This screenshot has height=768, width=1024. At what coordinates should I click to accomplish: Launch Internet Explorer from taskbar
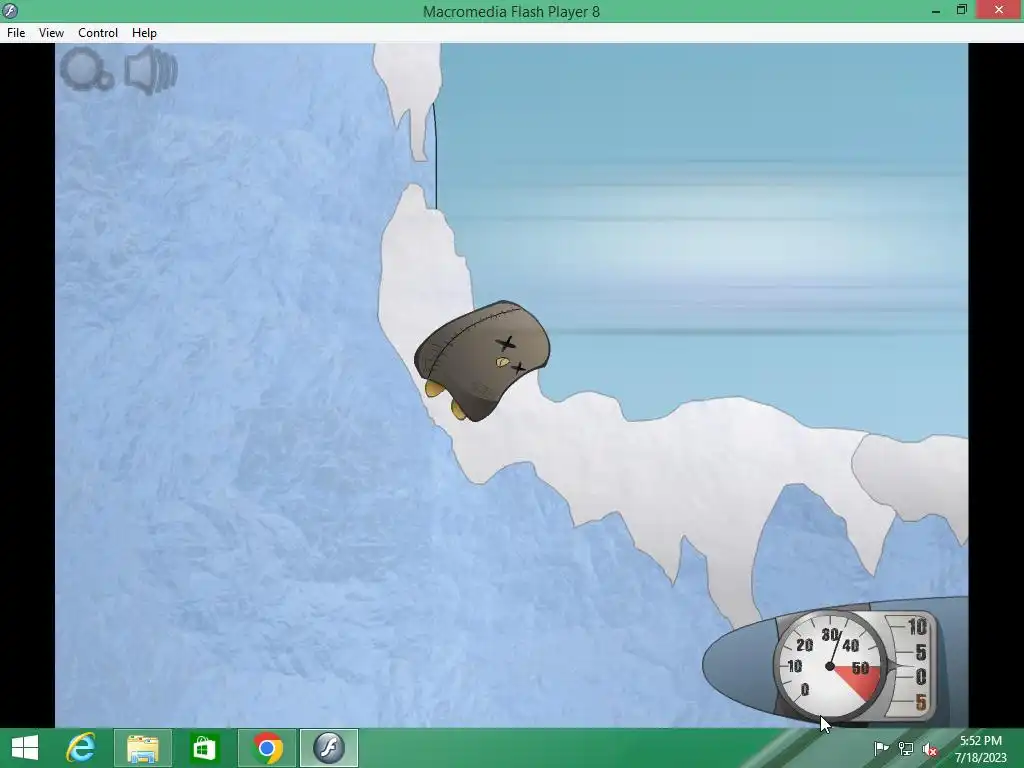click(81, 748)
